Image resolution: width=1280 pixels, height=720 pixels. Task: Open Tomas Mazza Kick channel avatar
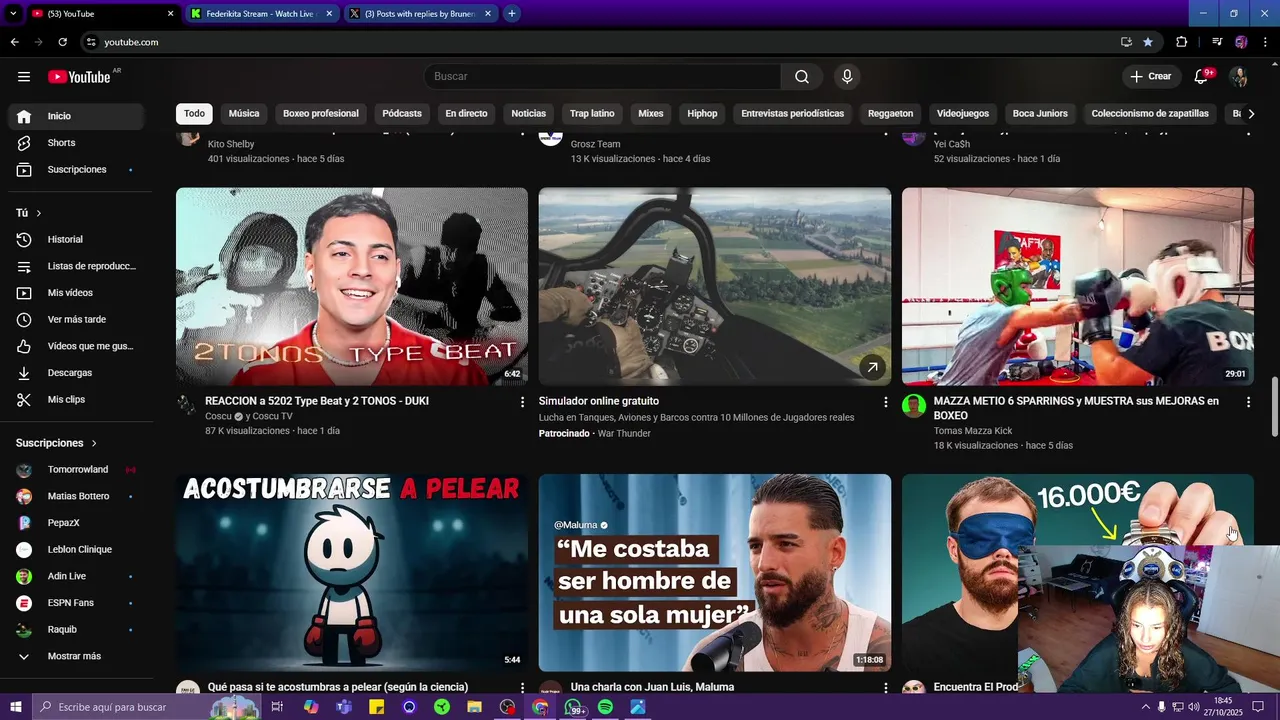pos(914,406)
